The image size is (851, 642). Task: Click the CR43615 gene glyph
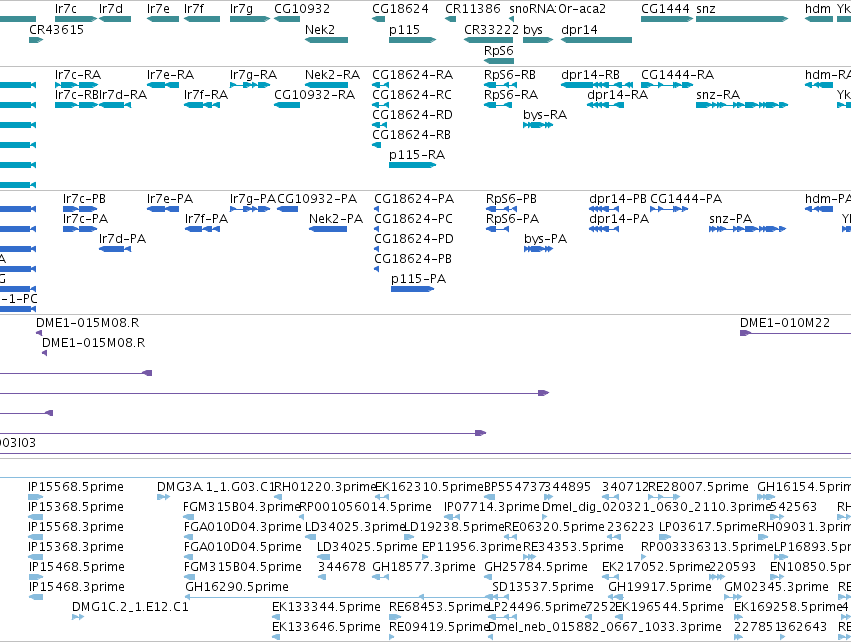point(36,40)
